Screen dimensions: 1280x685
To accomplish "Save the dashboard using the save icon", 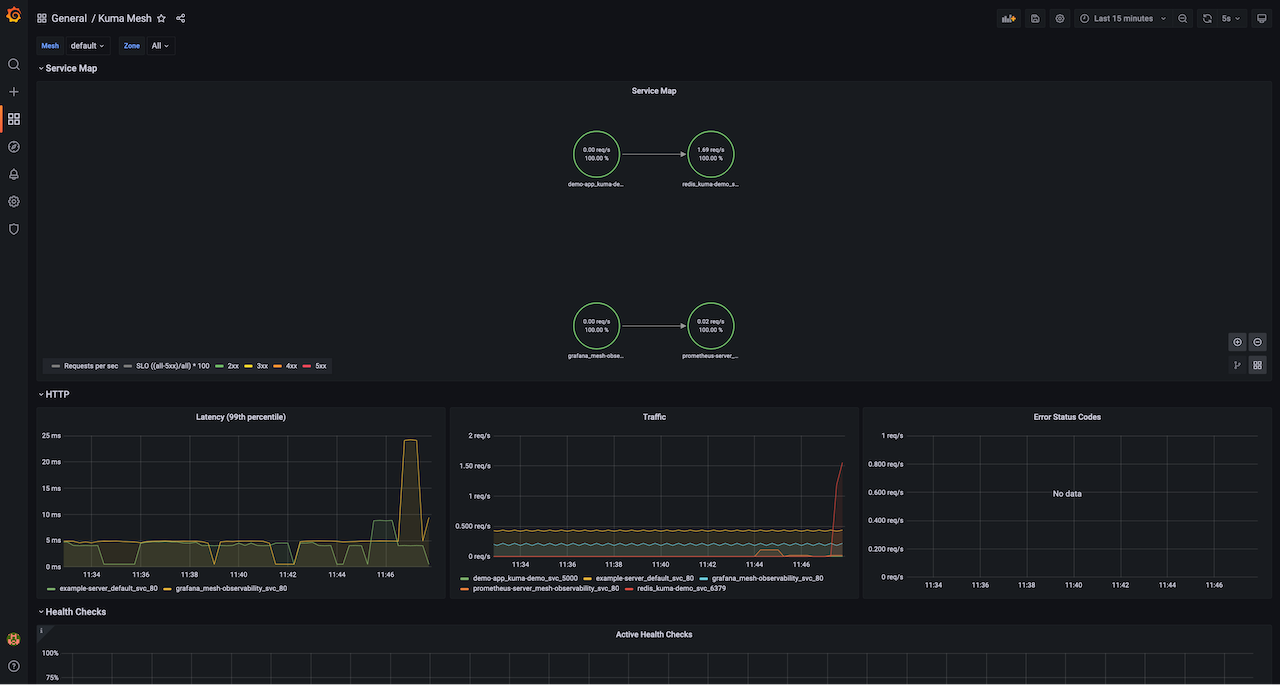I will 1034,18.
